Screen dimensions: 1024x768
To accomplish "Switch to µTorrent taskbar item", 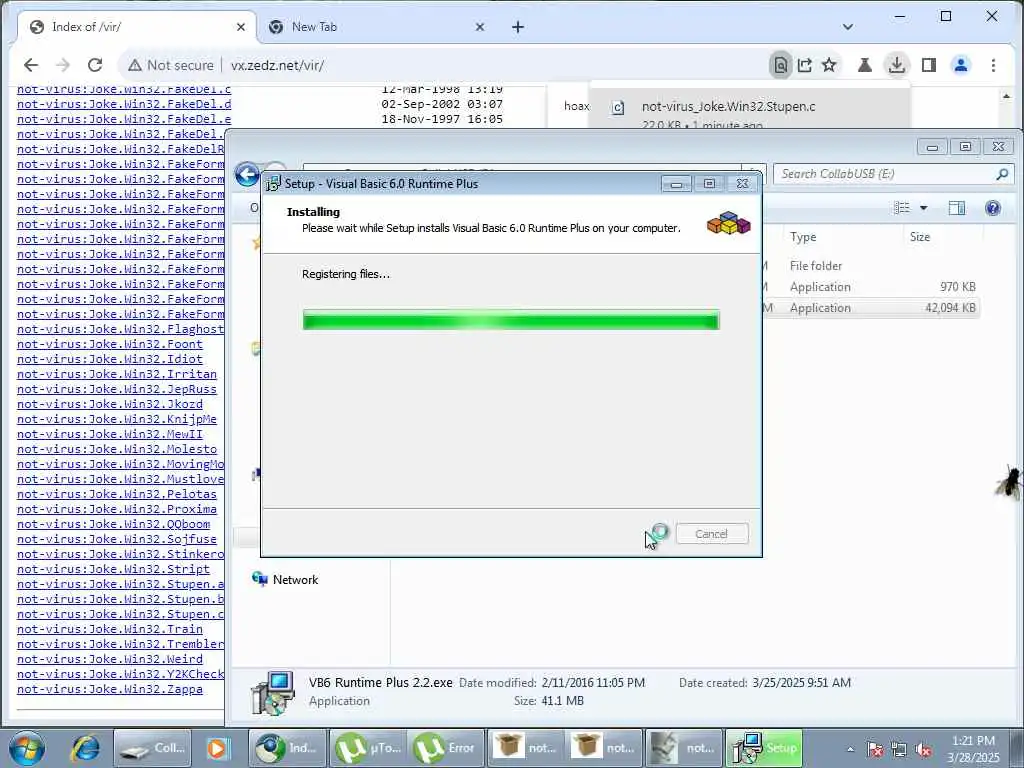I will 368,748.
